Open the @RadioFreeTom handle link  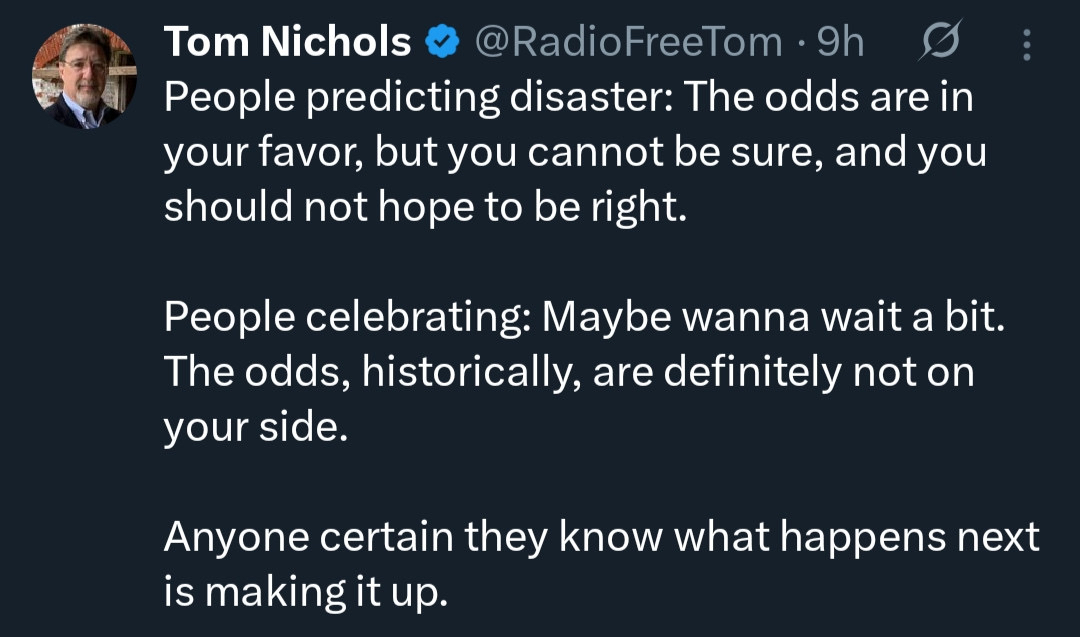(x=628, y=42)
